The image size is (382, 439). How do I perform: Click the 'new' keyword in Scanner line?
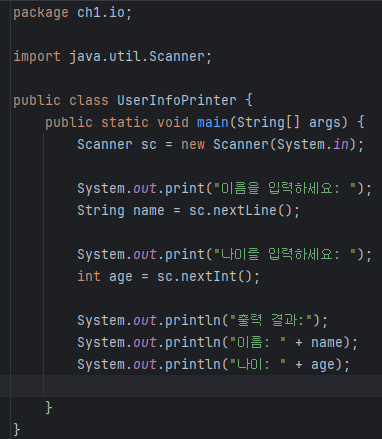pyautogui.click(x=193, y=145)
